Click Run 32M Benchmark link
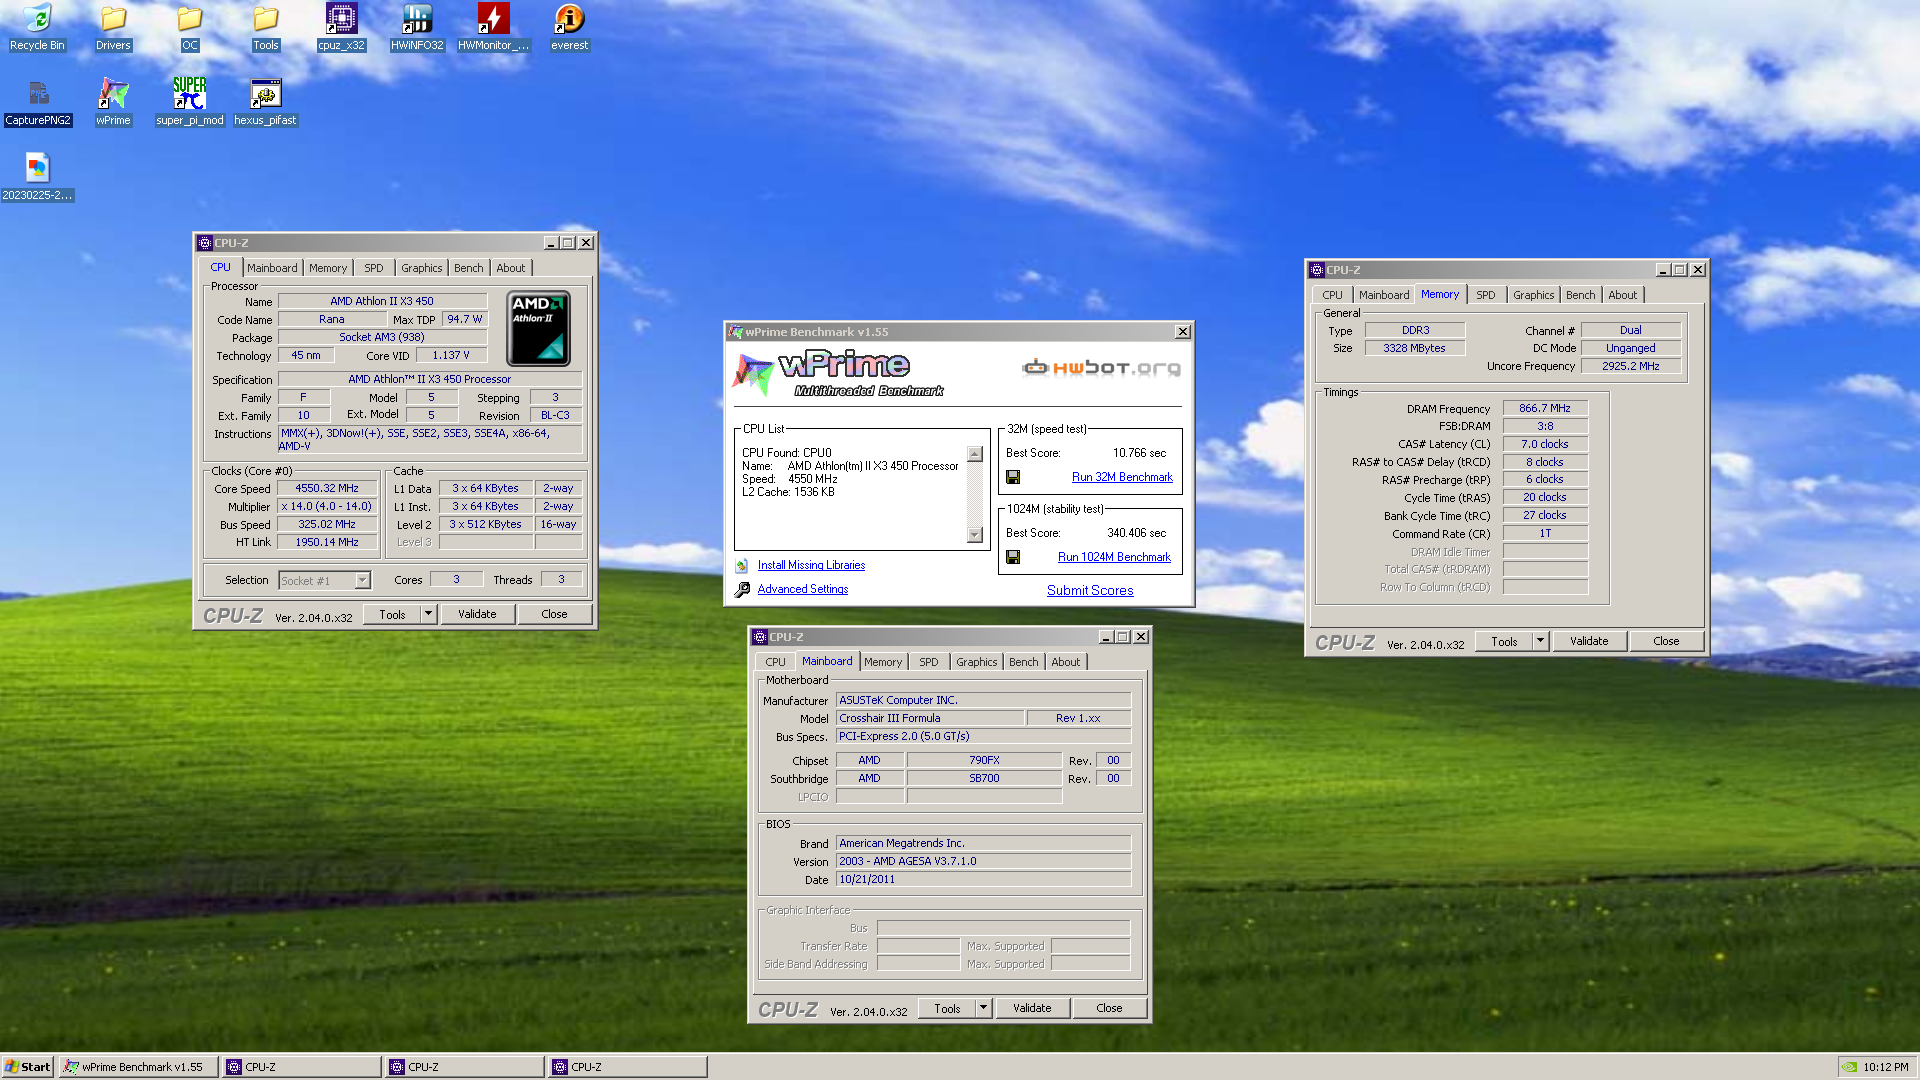The height and width of the screenshot is (1080, 1920). 1122,478
